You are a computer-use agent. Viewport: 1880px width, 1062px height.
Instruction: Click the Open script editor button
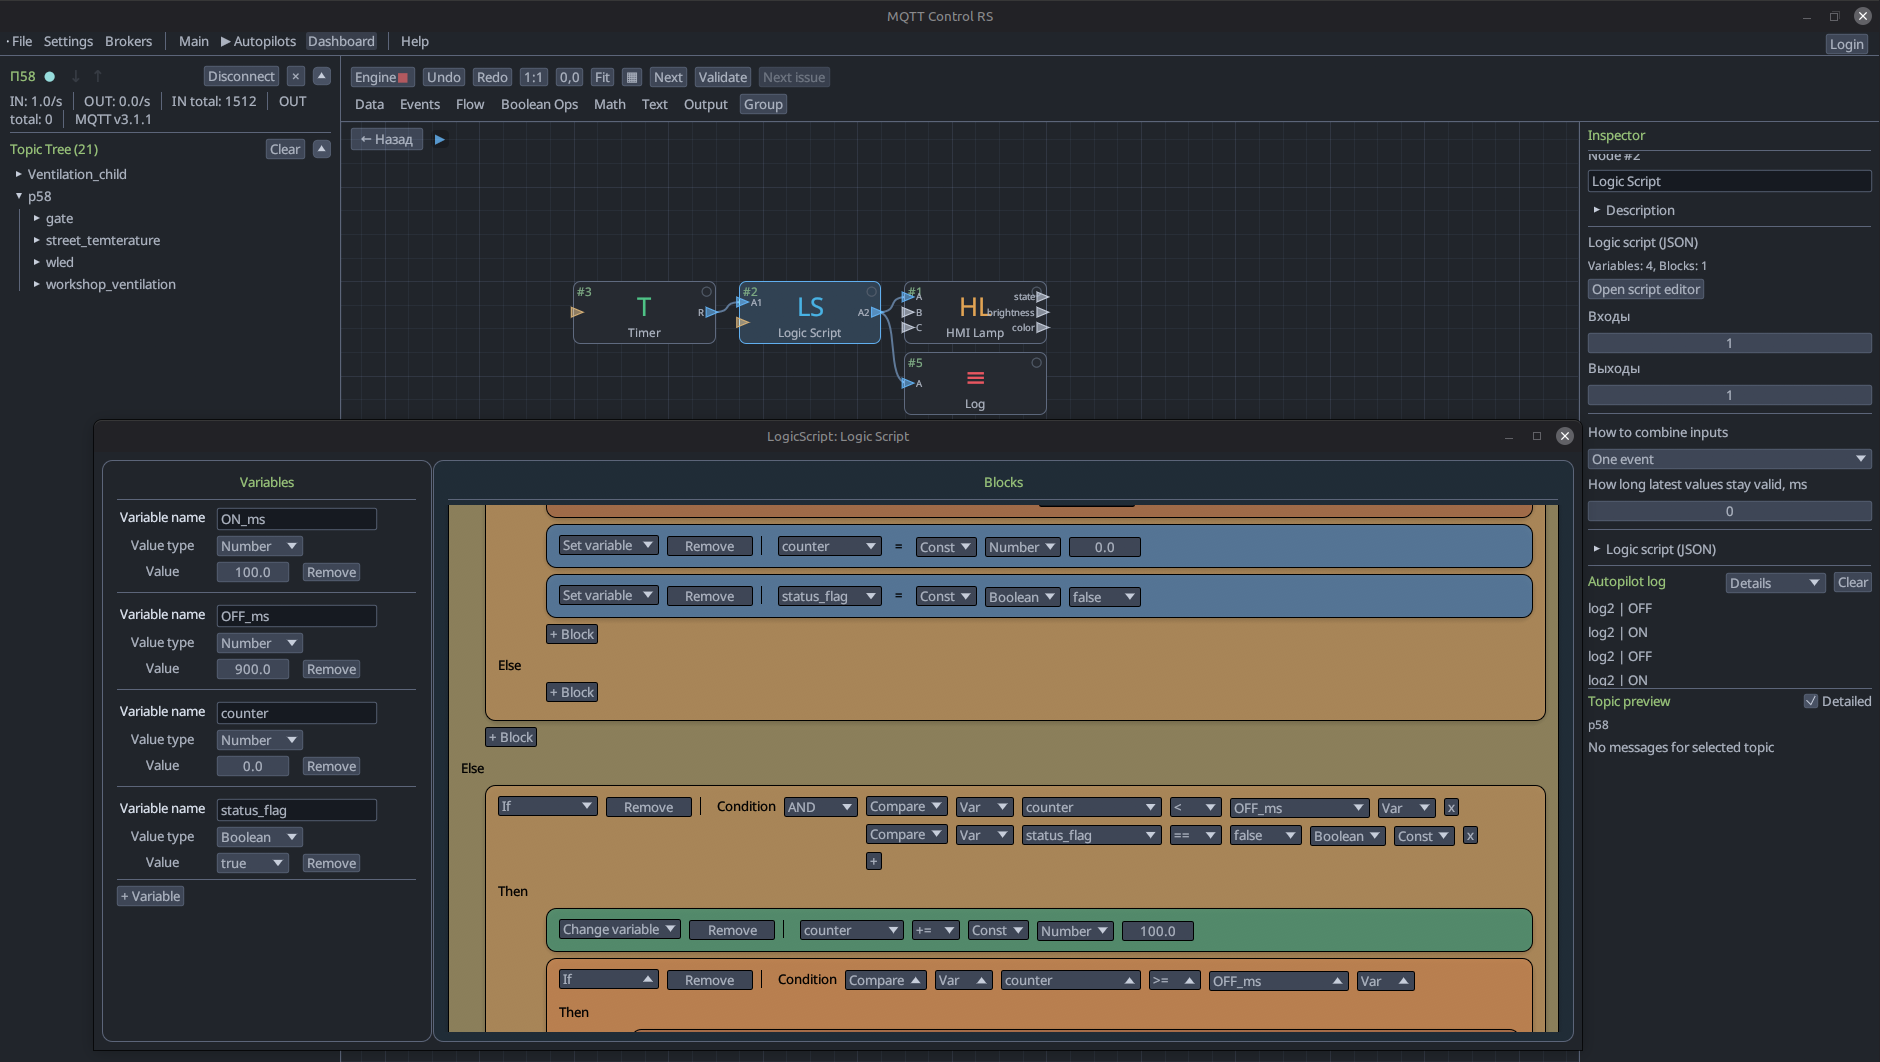pos(1645,289)
